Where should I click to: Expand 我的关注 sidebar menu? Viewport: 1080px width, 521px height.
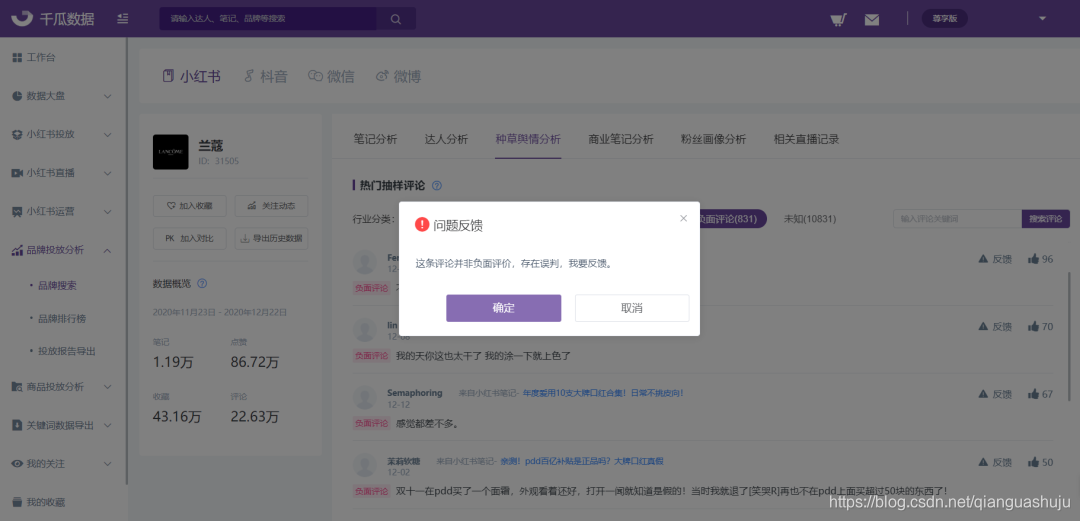point(63,464)
